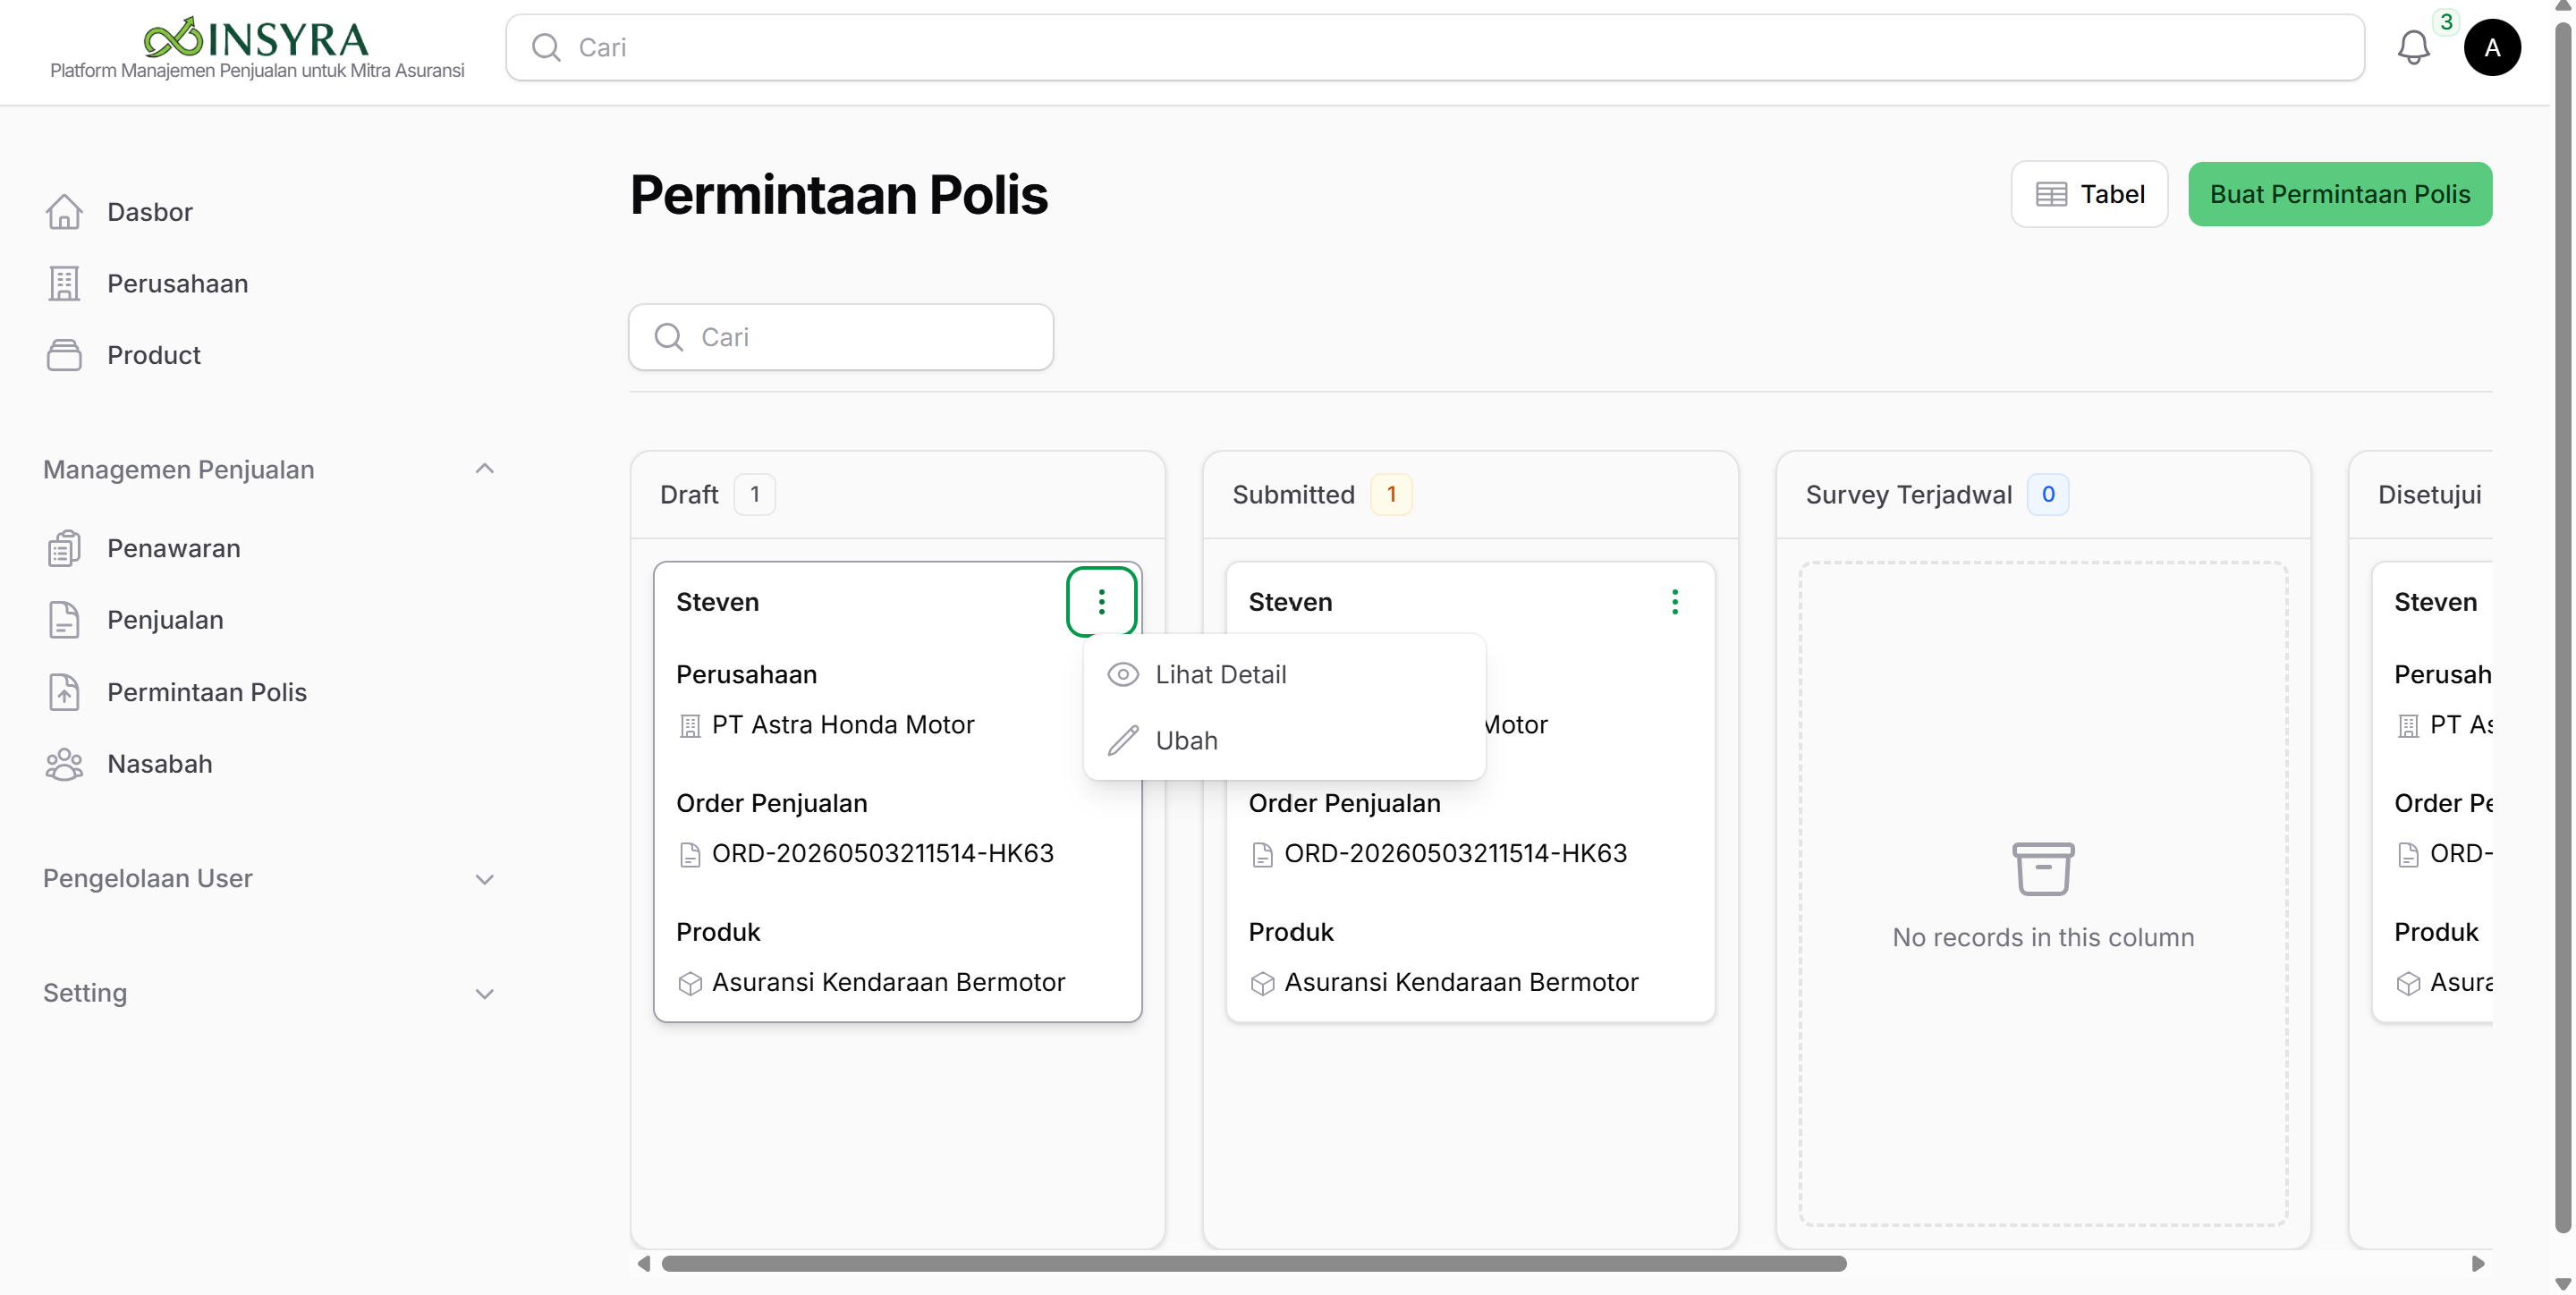Switch to Tabel view
The height and width of the screenshot is (1295, 2576).
[x=2089, y=194]
